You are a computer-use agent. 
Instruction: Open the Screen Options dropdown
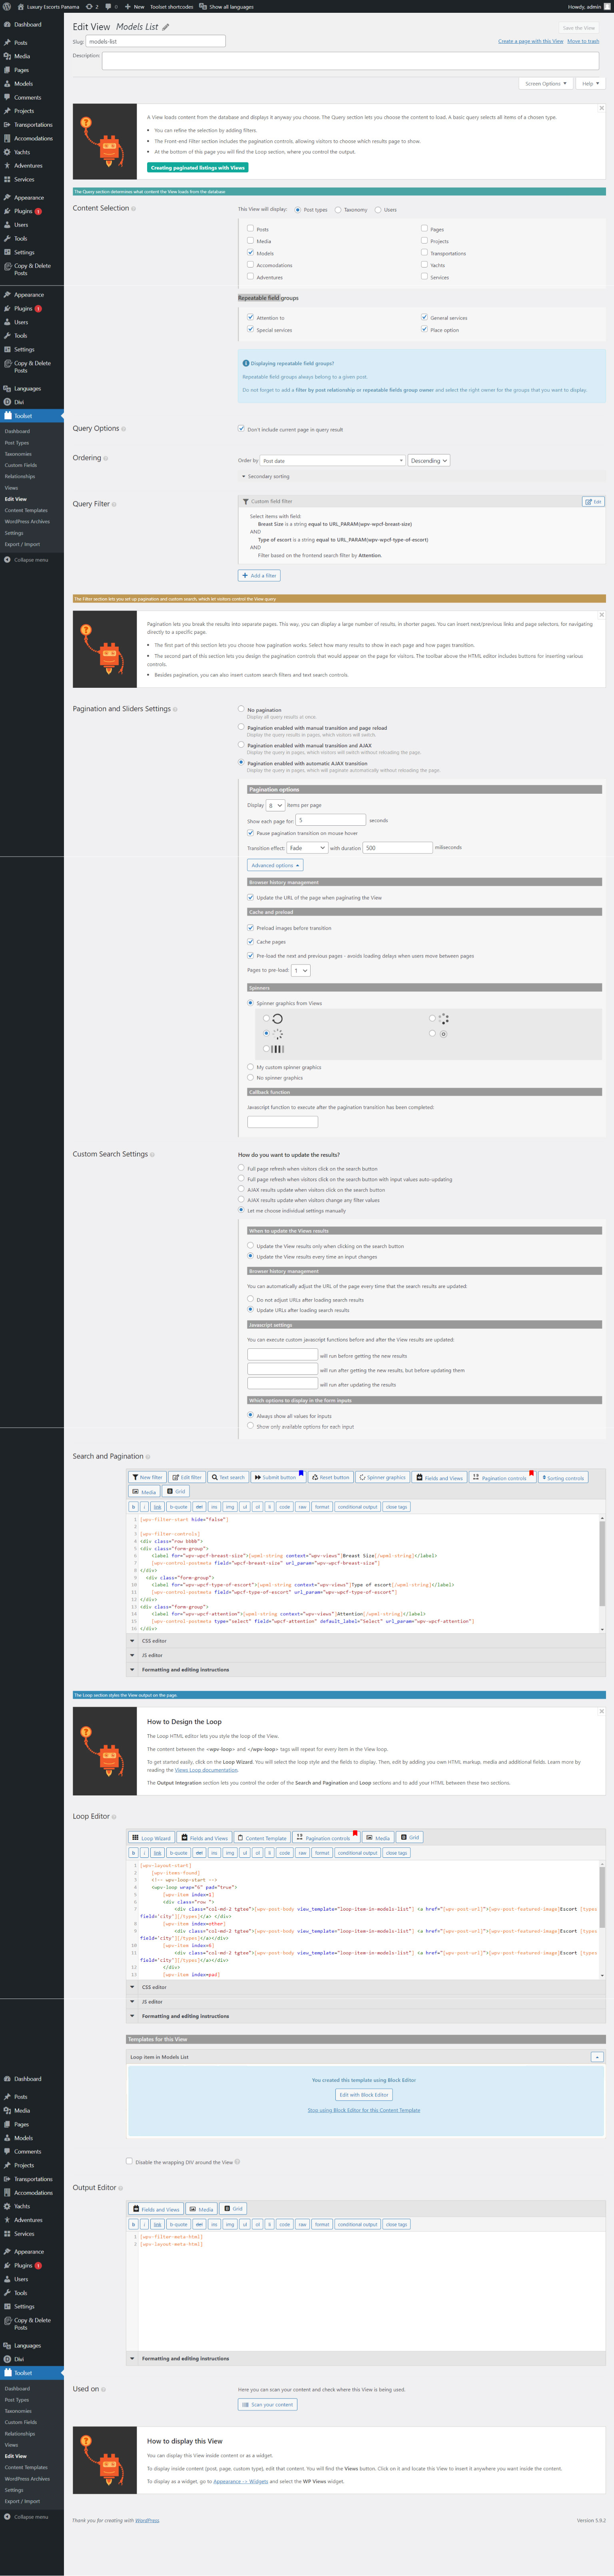546,84
